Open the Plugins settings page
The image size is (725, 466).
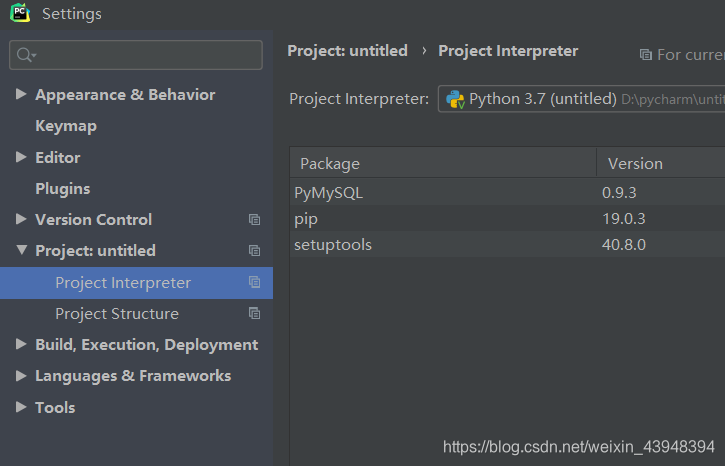[63, 189]
